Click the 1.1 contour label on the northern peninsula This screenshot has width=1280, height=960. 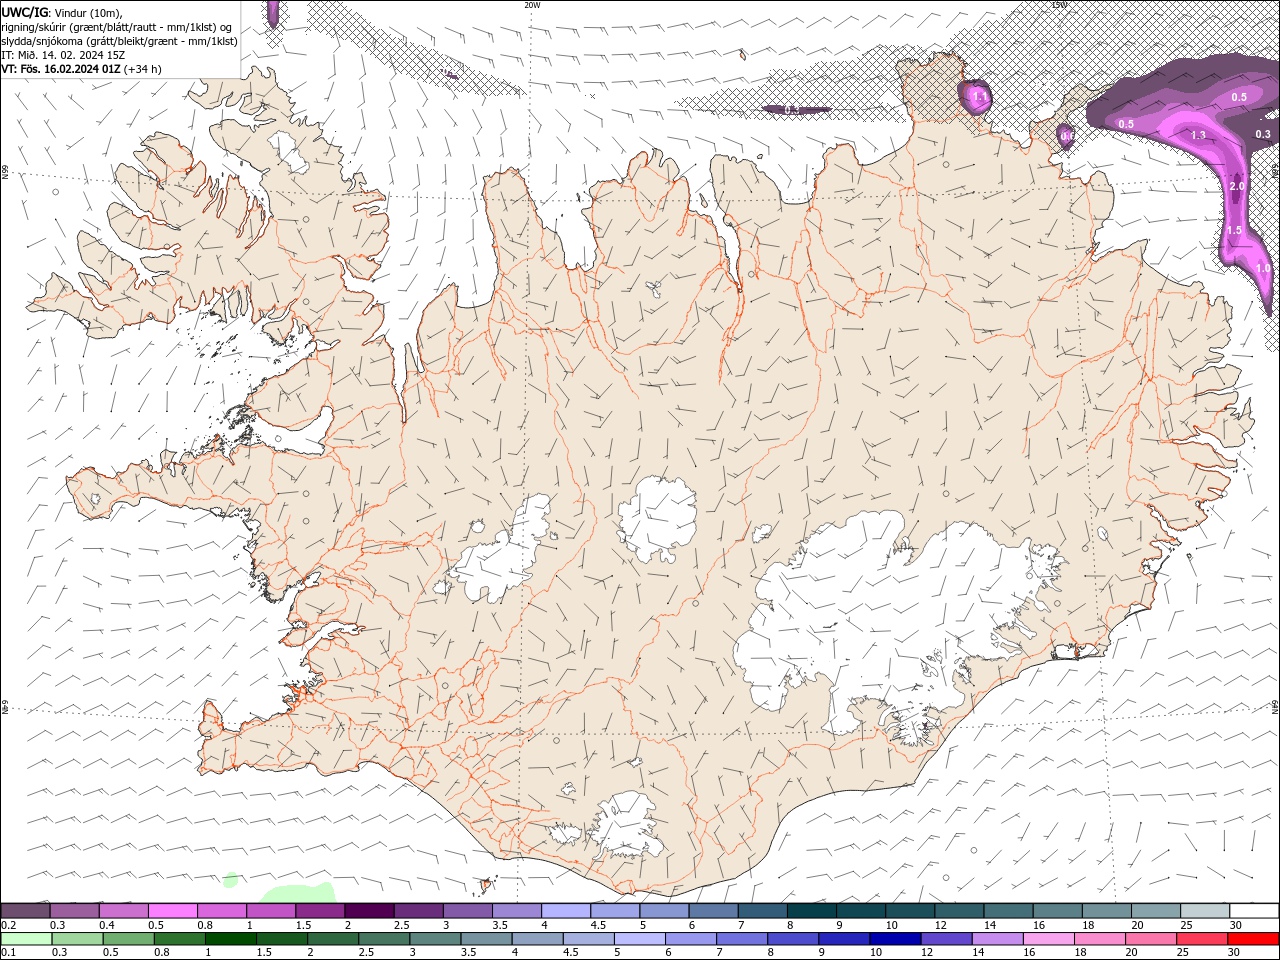pyautogui.click(x=979, y=97)
